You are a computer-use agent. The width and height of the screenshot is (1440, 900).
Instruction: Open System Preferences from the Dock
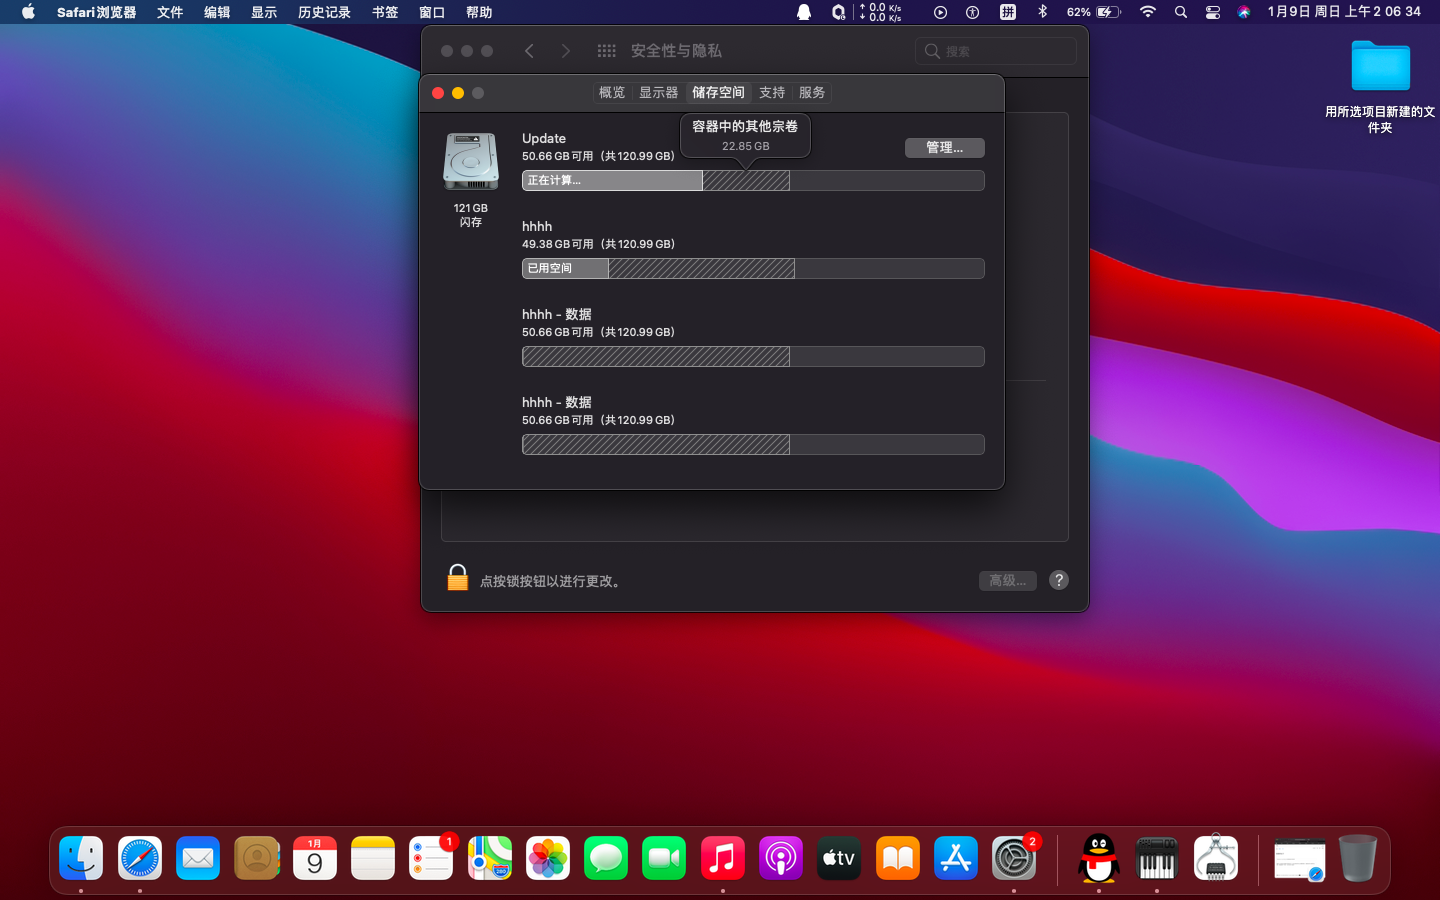point(1014,858)
